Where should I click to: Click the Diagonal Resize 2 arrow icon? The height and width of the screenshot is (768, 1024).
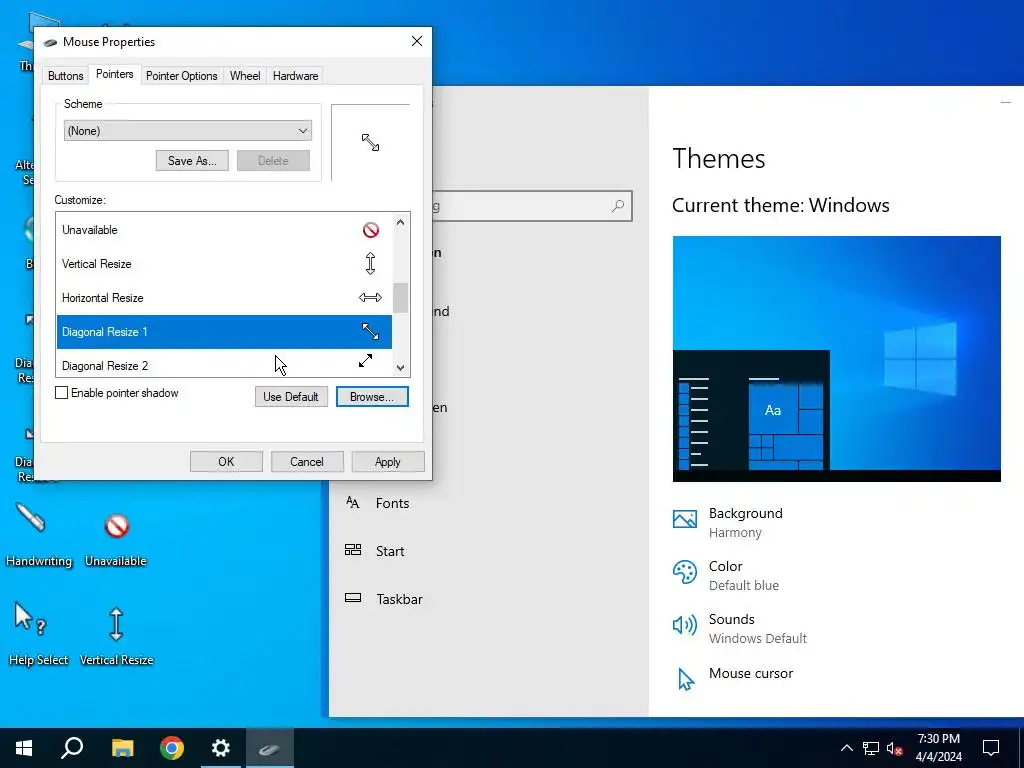click(x=366, y=360)
